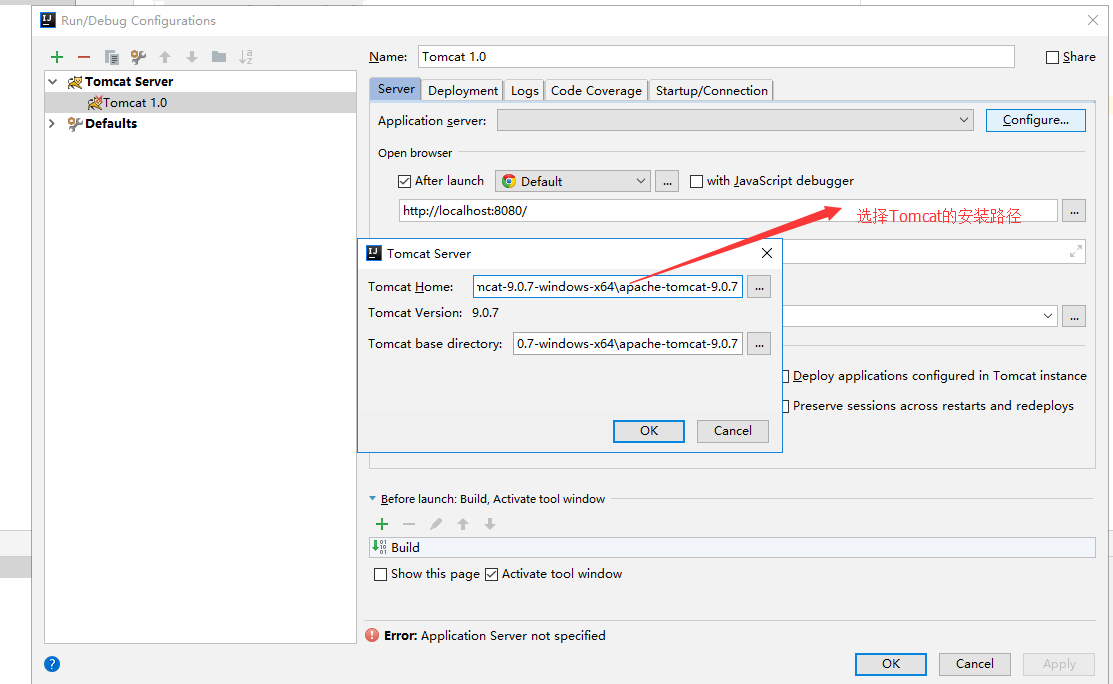This screenshot has width=1113, height=684.
Task: Move configuration down arrow in left toolbar
Action: click(192, 57)
